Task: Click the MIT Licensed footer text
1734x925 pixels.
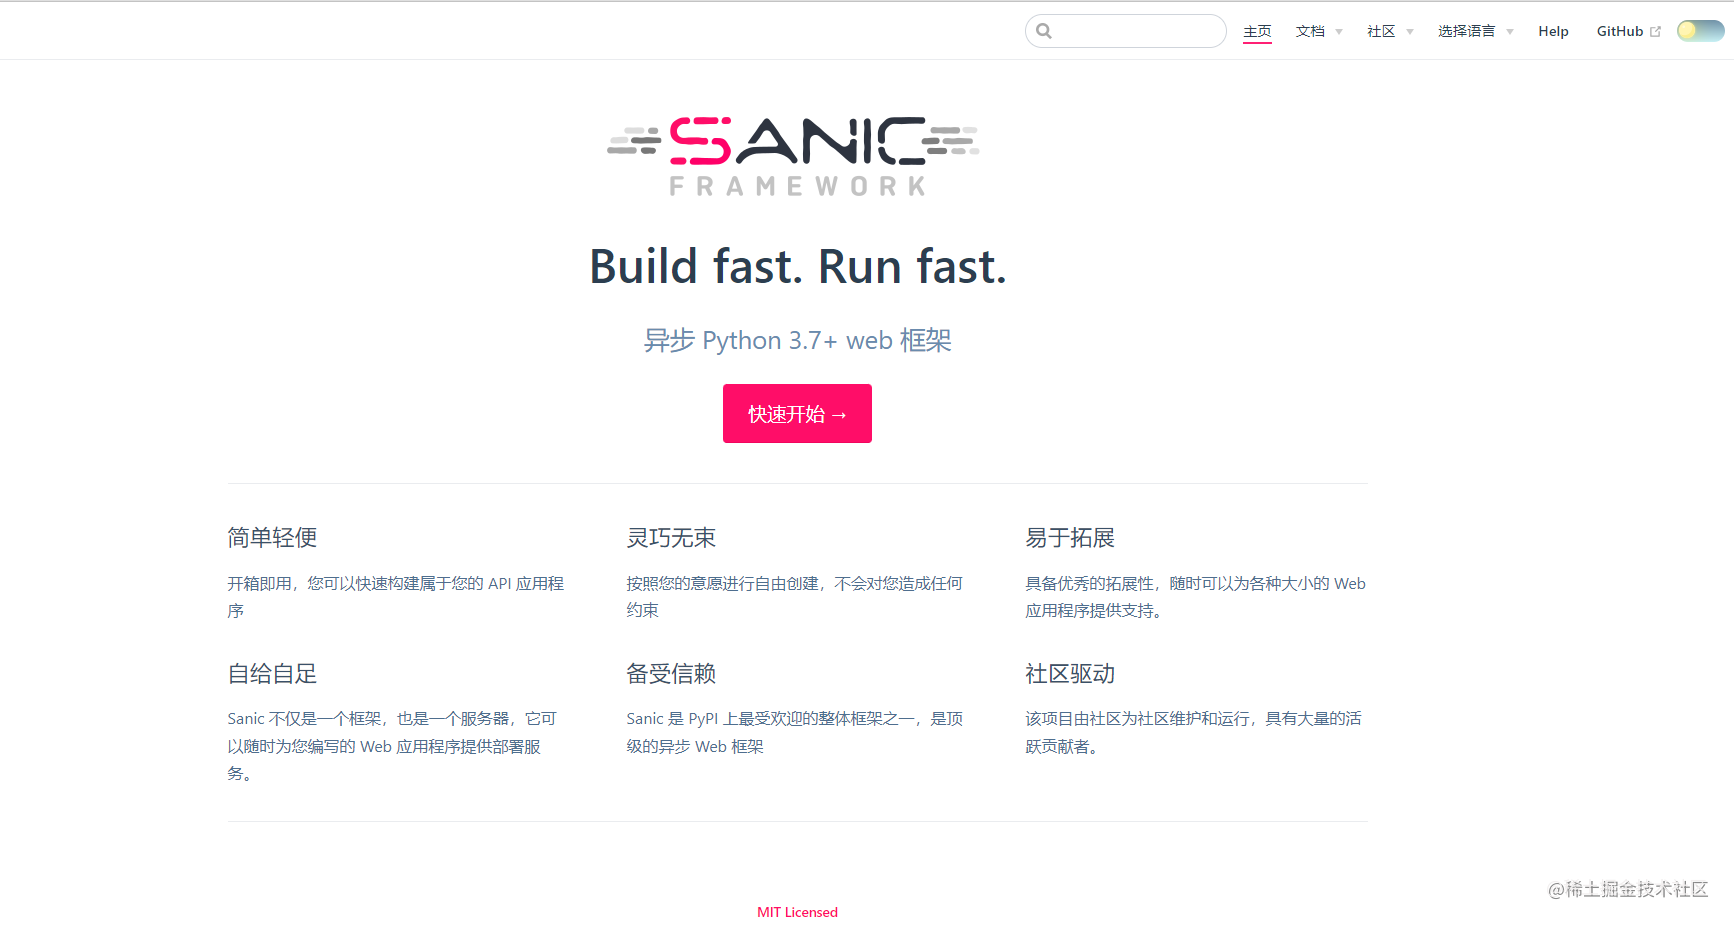Action: click(797, 912)
